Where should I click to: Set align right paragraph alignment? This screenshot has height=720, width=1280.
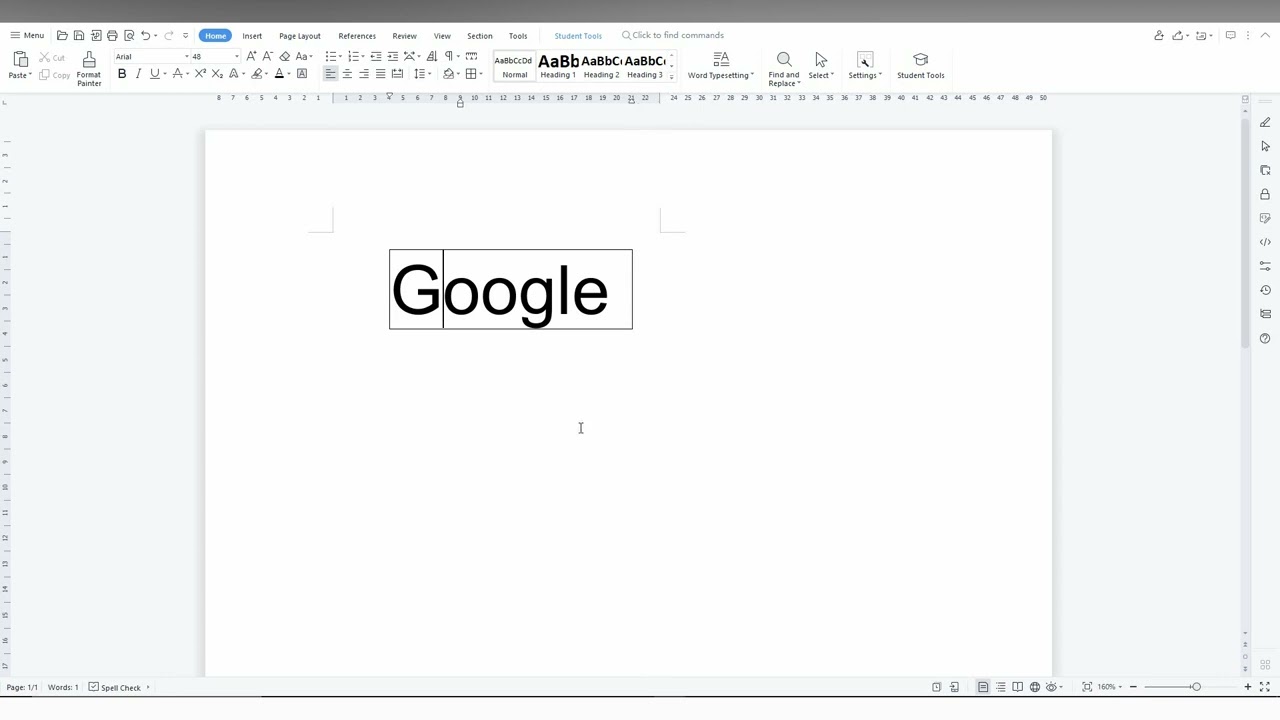[364, 74]
